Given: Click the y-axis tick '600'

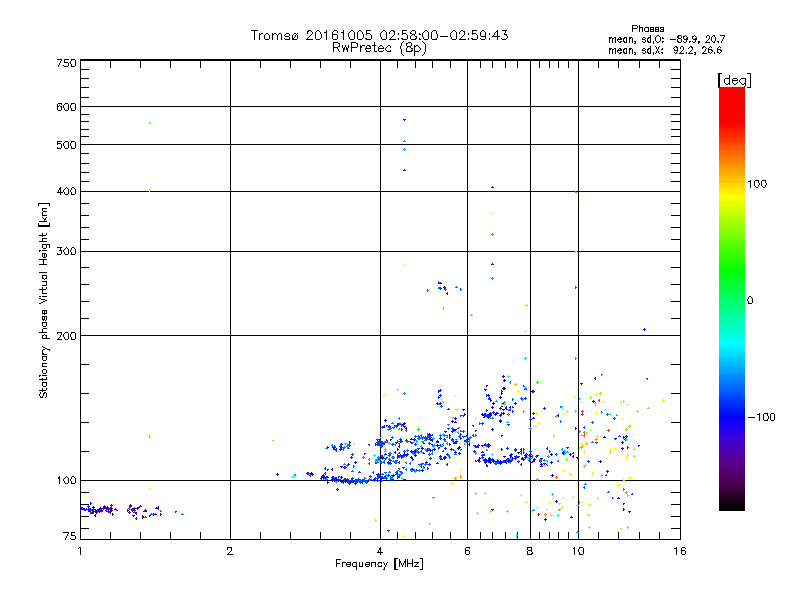Looking at the screenshot, I should 67,107.
